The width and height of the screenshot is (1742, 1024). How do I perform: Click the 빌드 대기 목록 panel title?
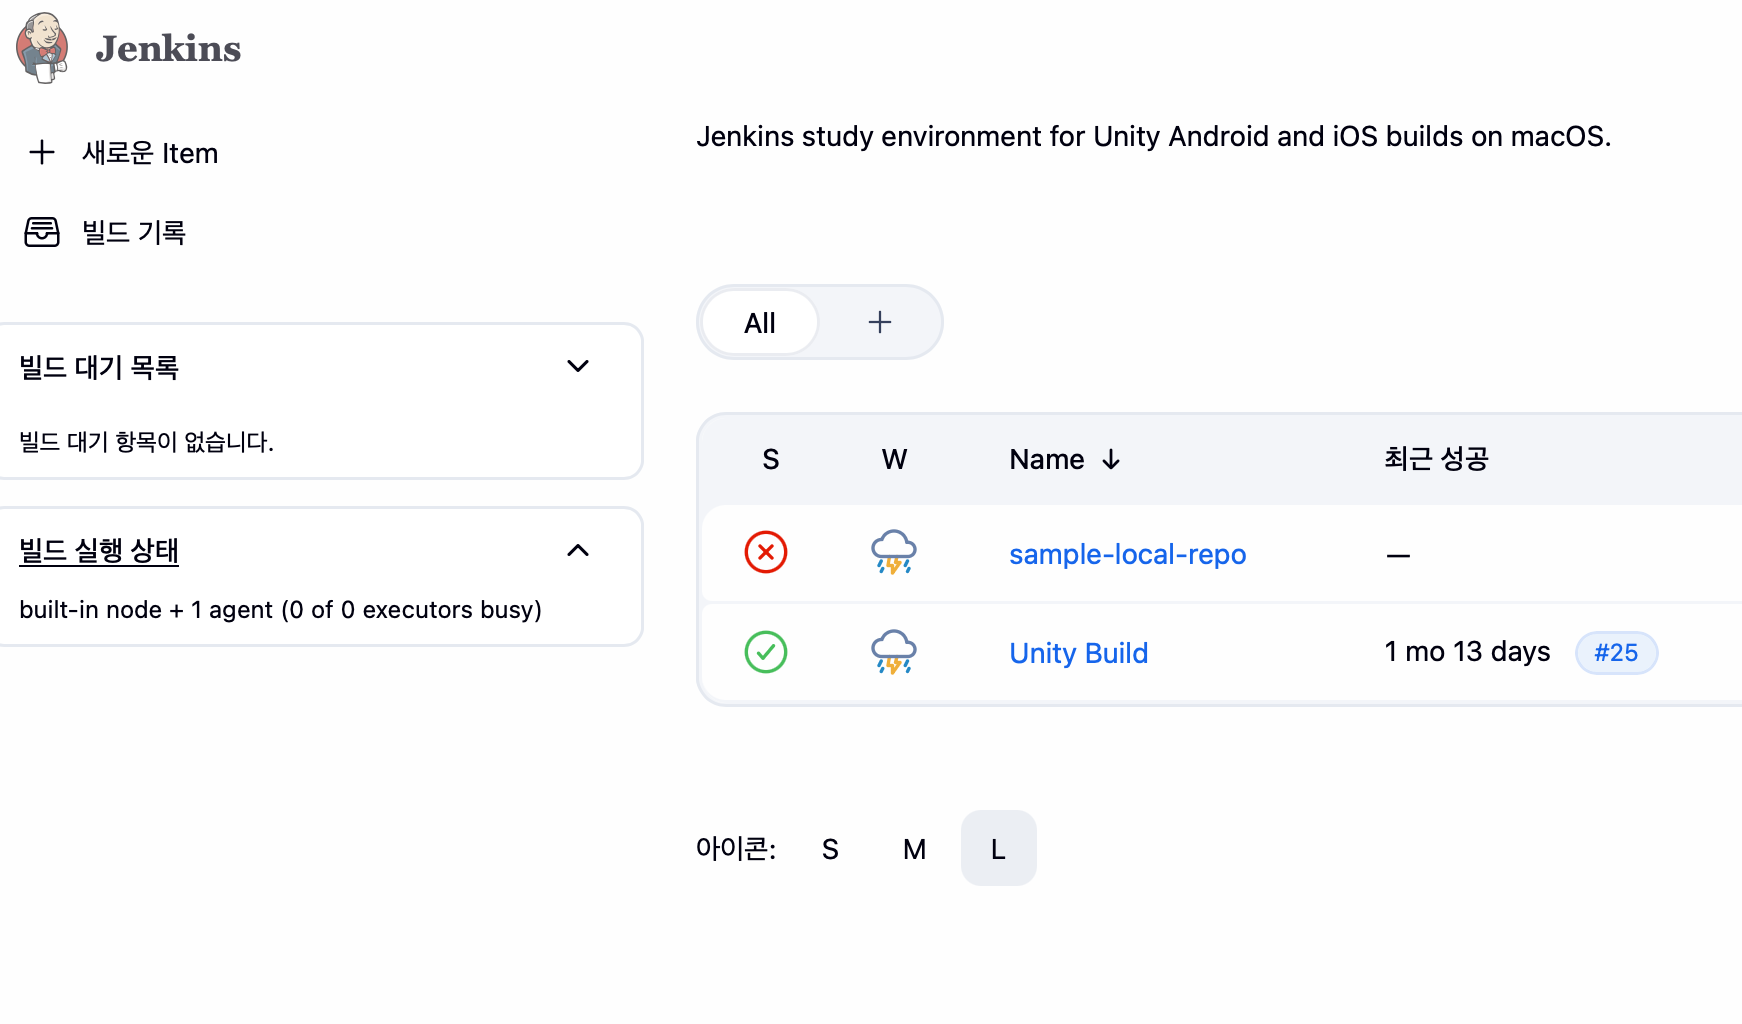[99, 367]
